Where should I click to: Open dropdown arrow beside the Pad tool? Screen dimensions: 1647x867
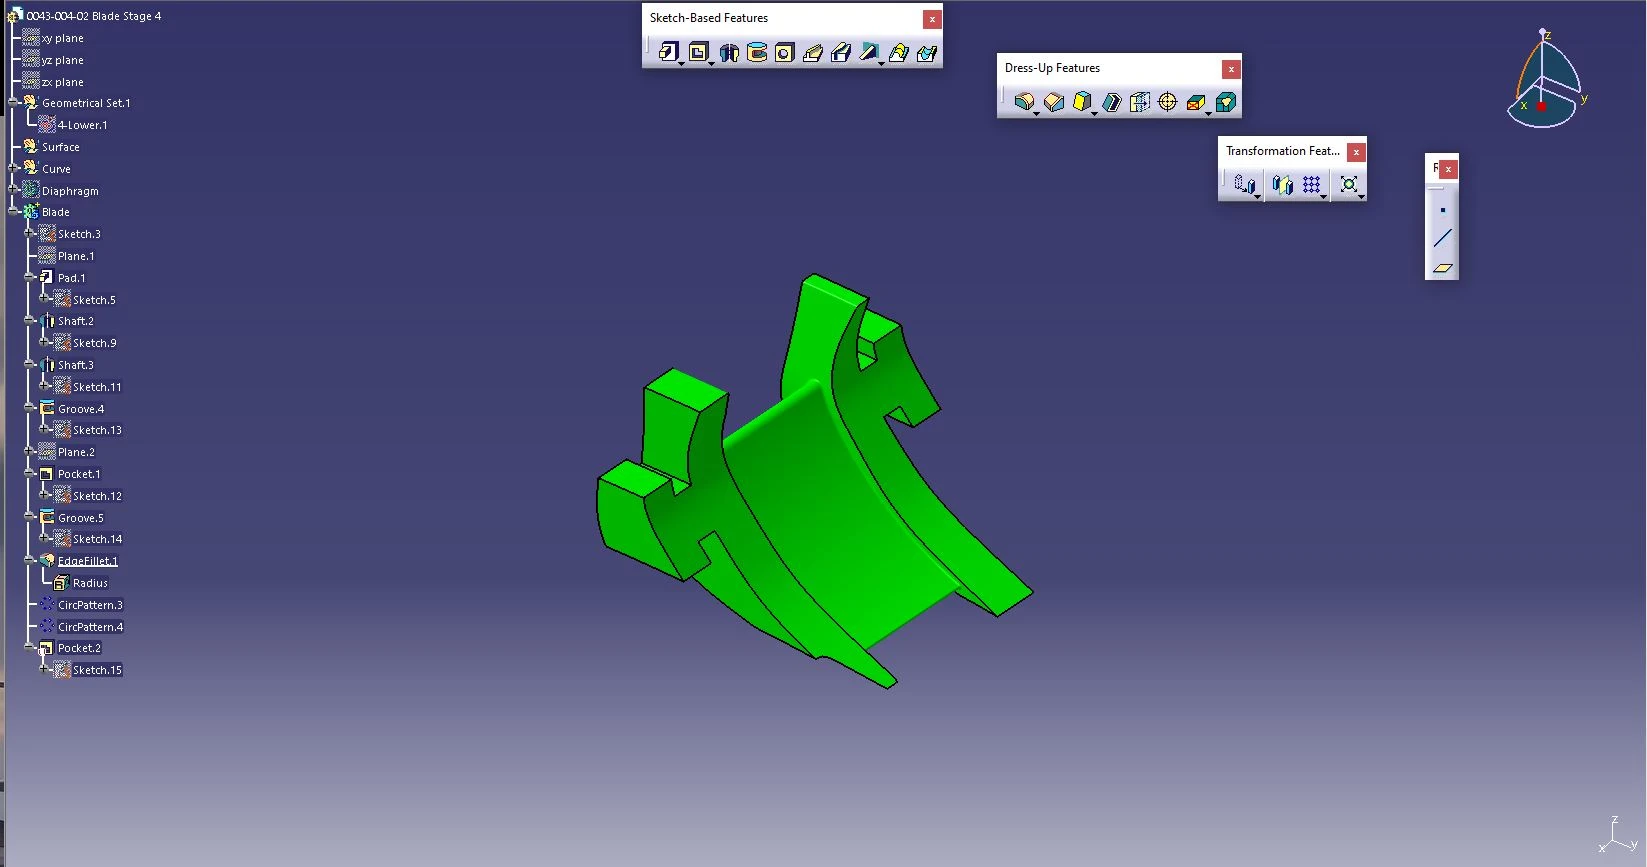click(x=681, y=64)
